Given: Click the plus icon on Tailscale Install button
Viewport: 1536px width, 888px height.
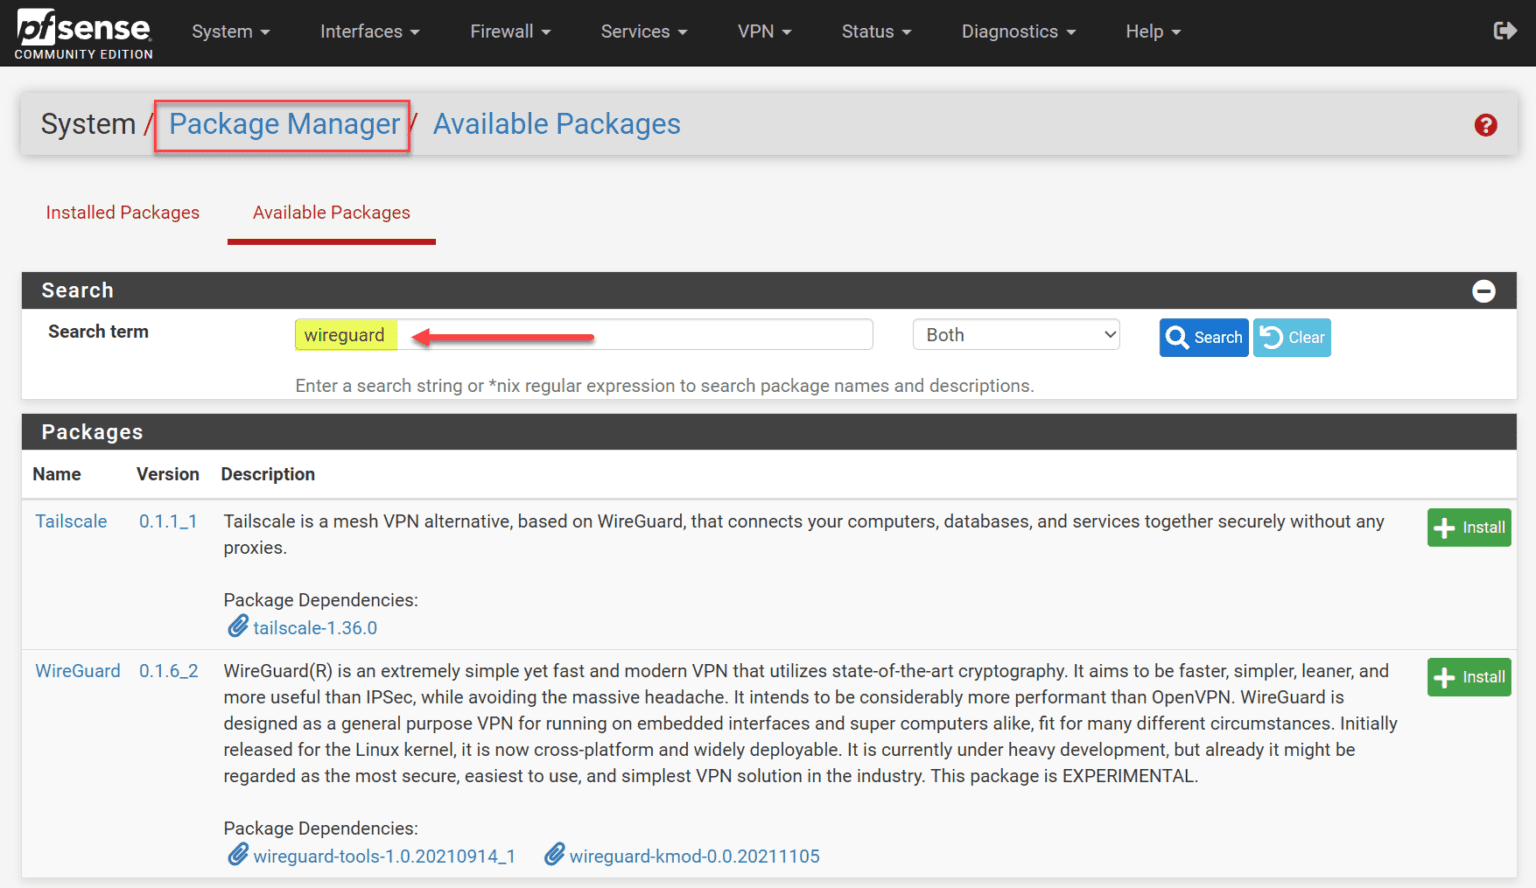Looking at the screenshot, I should [1443, 527].
